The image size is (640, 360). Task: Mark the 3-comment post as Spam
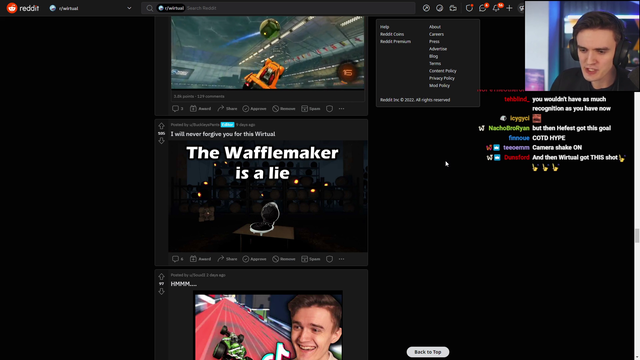point(311,109)
